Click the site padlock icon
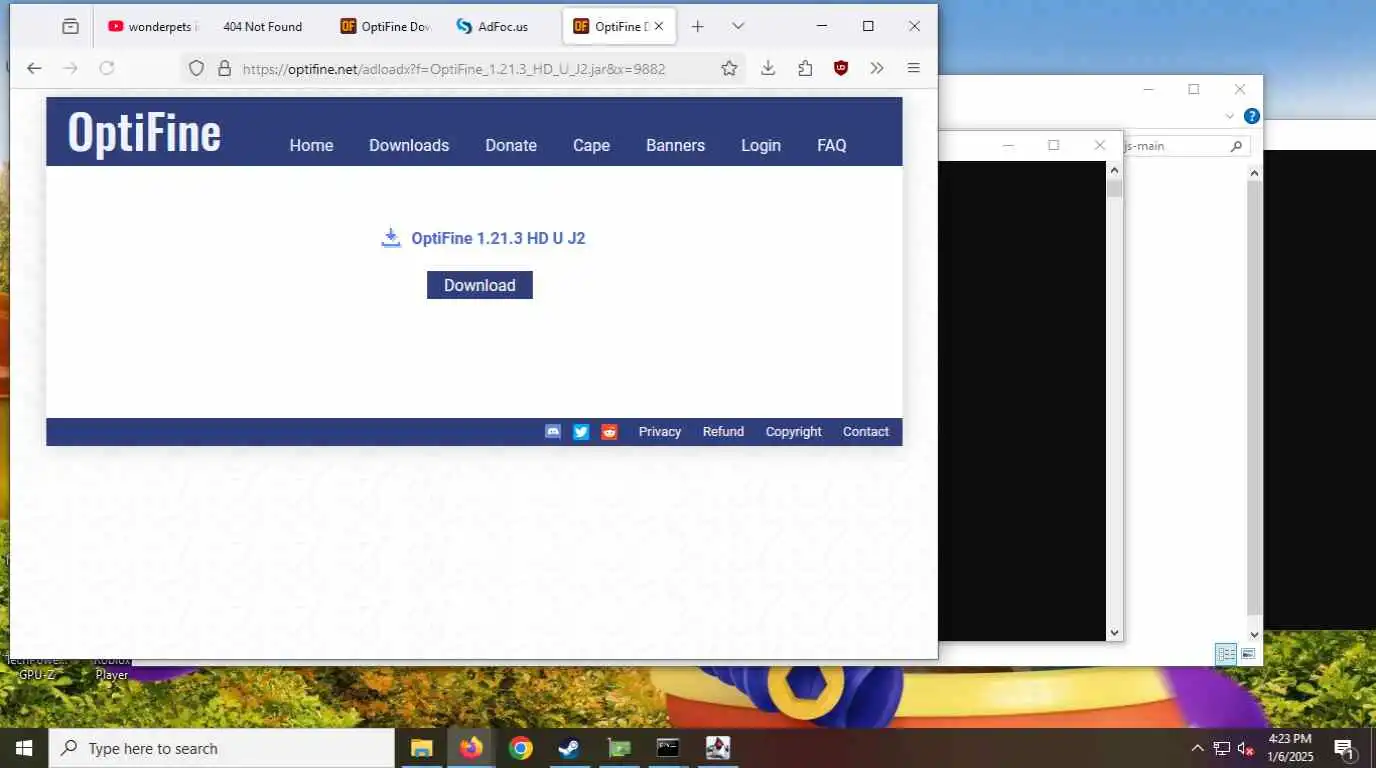1376x768 pixels. click(224, 68)
